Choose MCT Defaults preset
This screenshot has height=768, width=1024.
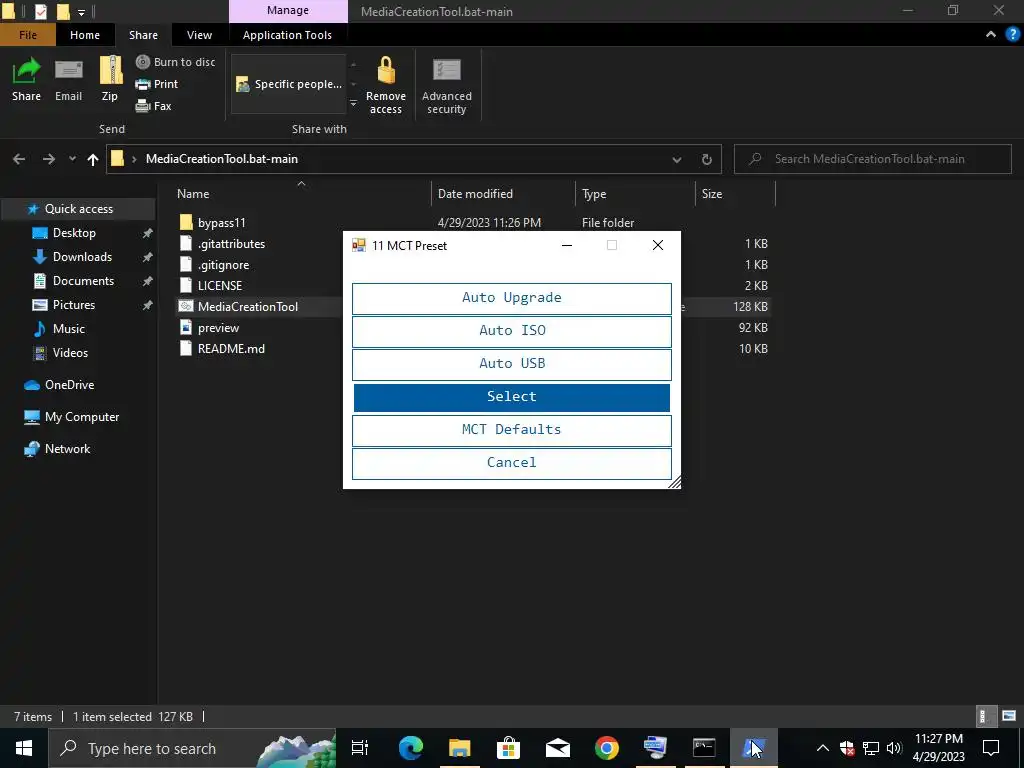pyautogui.click(x=511, y=430)
